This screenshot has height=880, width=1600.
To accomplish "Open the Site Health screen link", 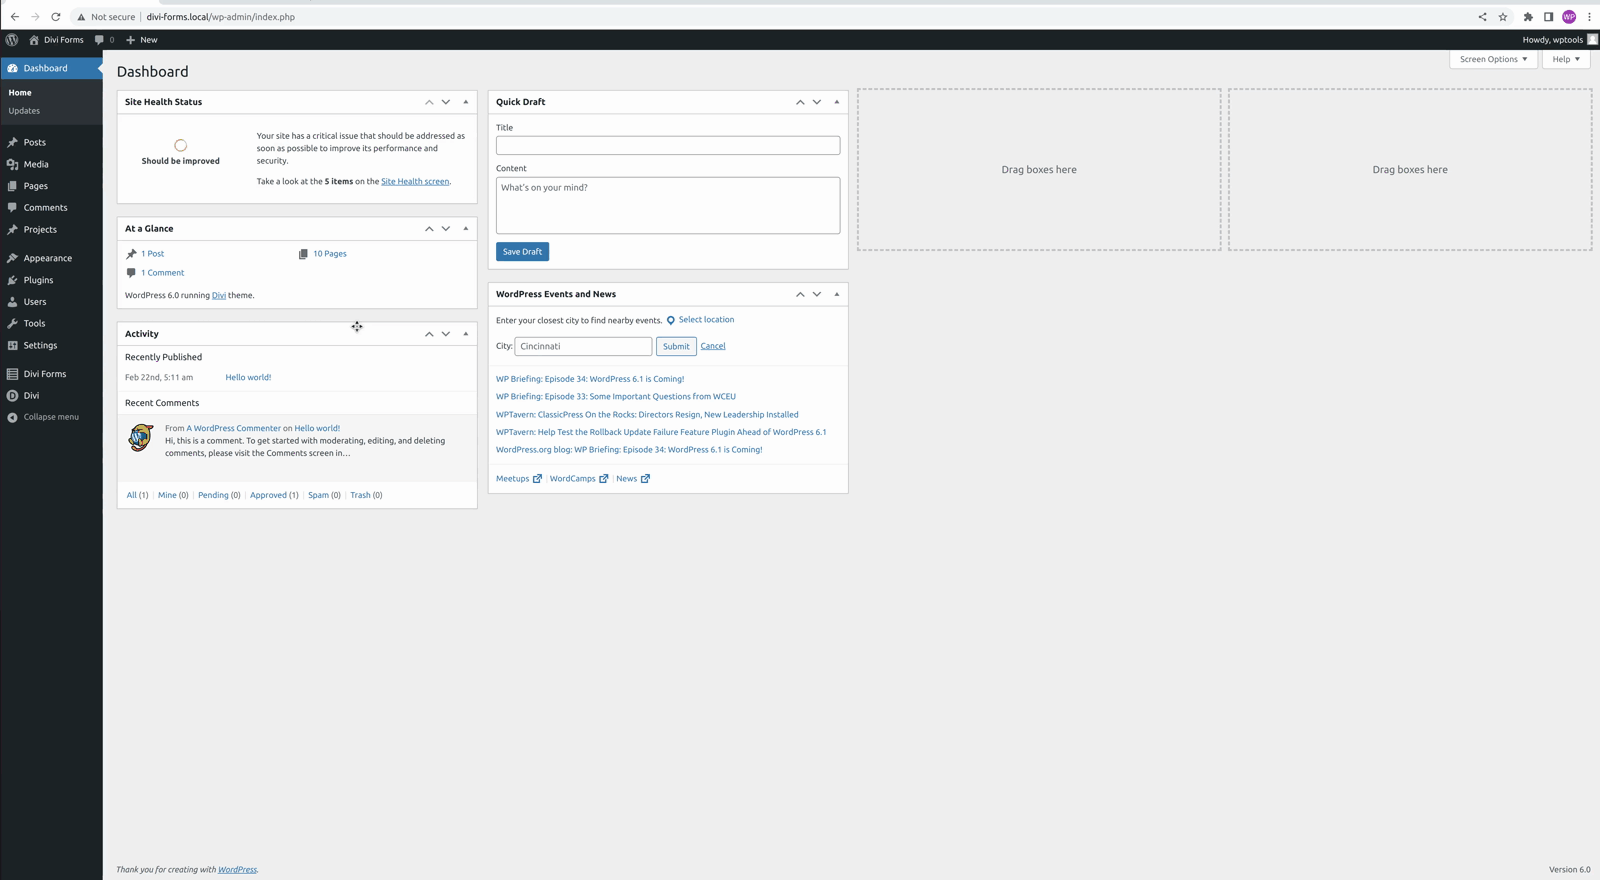I will coord(415,182).
